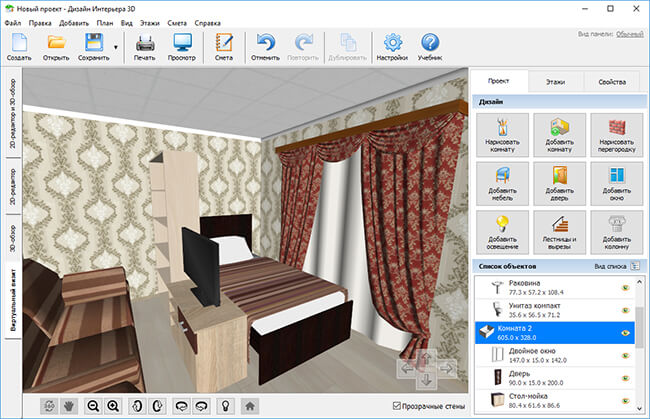This screenshot has height=419, width=650.
Task: Select the Раковина object row
Action: click(x=555, y=288)
